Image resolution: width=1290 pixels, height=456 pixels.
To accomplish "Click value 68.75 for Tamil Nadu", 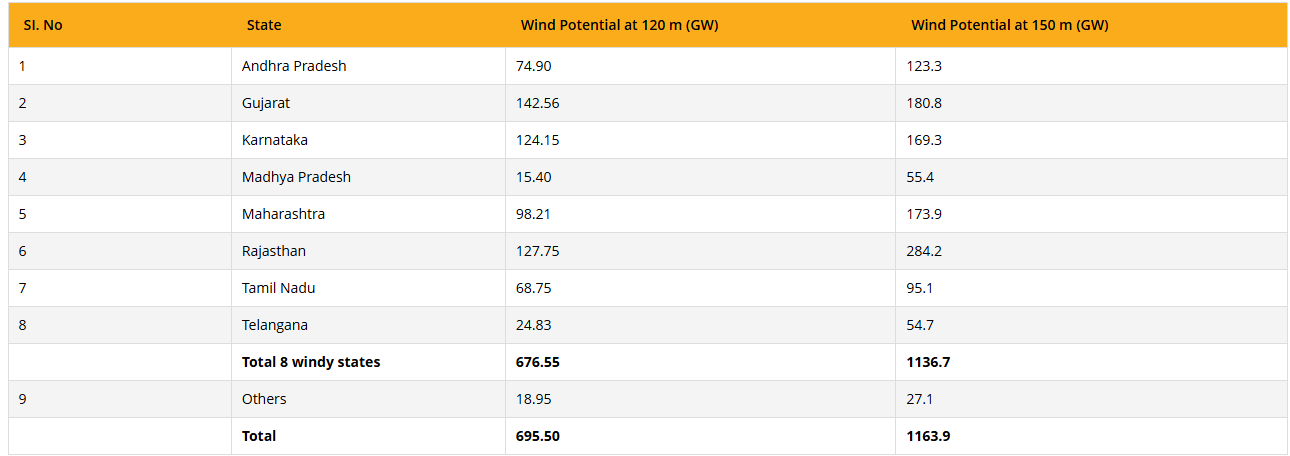I will [x=533, y=288].
